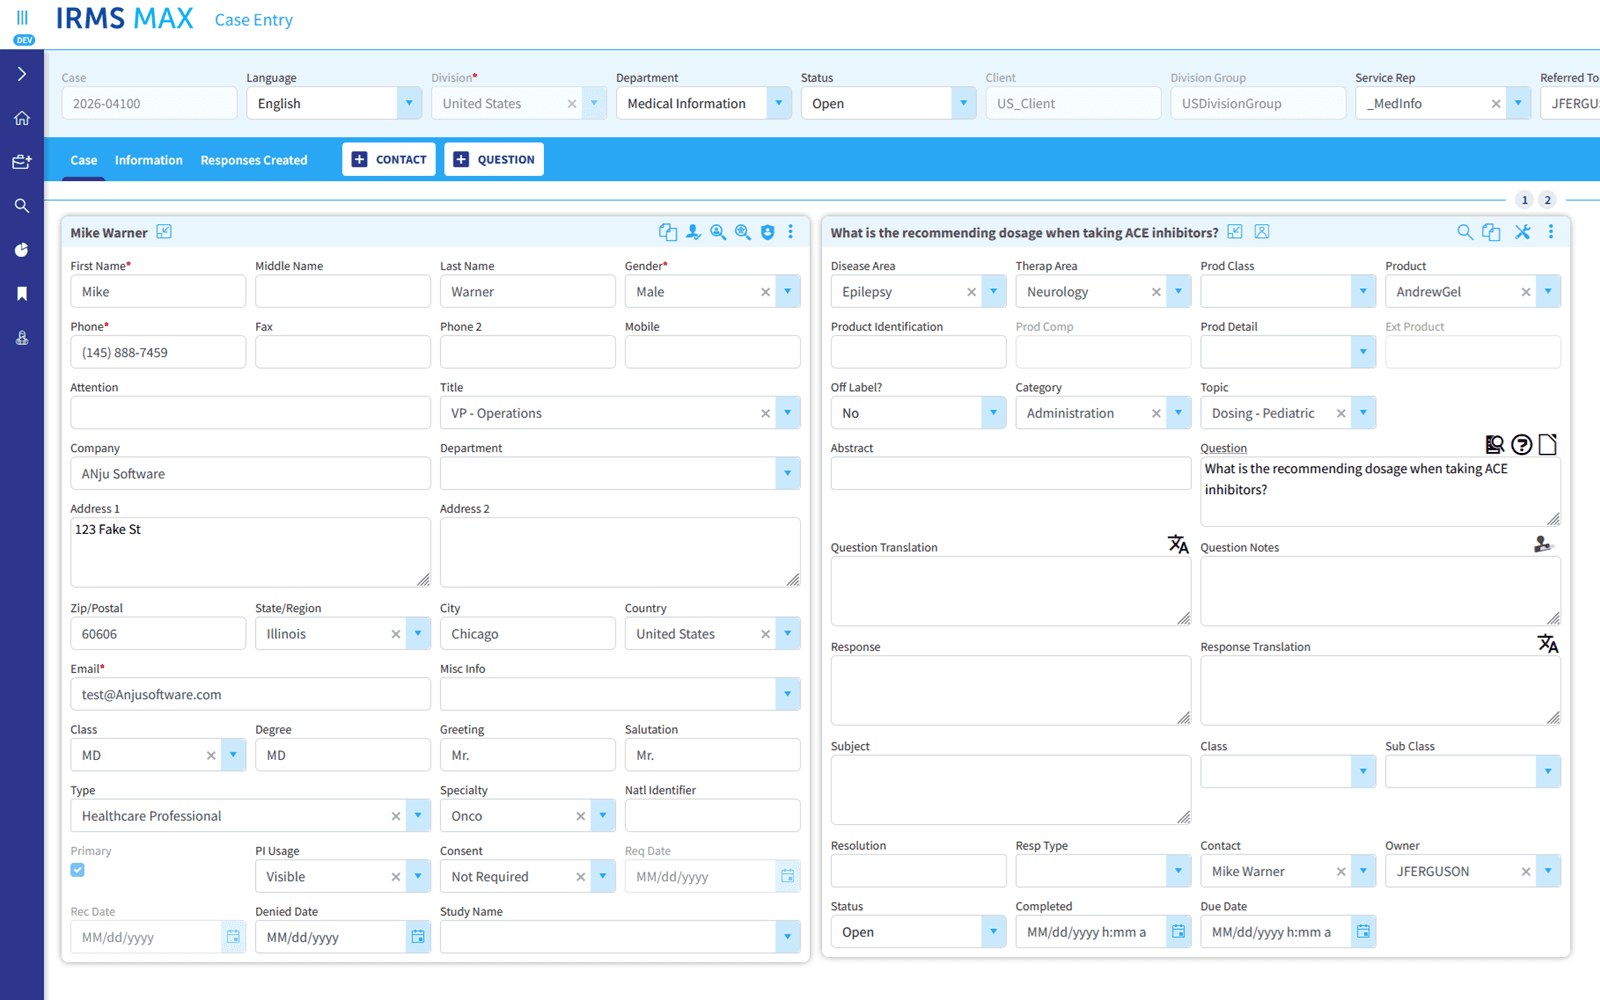
Task: Click the First Name input field
Action: pos(158,292)
